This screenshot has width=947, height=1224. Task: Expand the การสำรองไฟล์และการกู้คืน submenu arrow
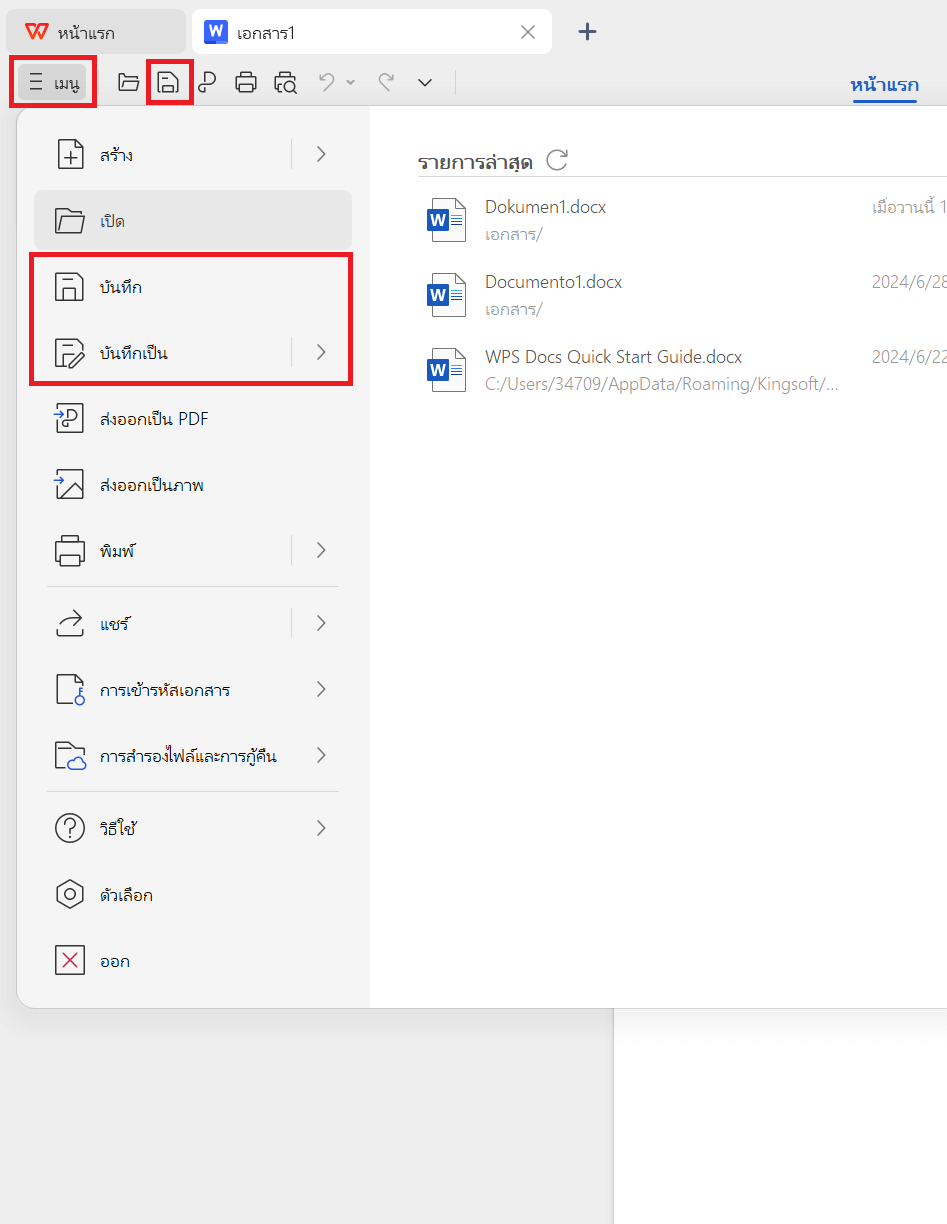321,755
